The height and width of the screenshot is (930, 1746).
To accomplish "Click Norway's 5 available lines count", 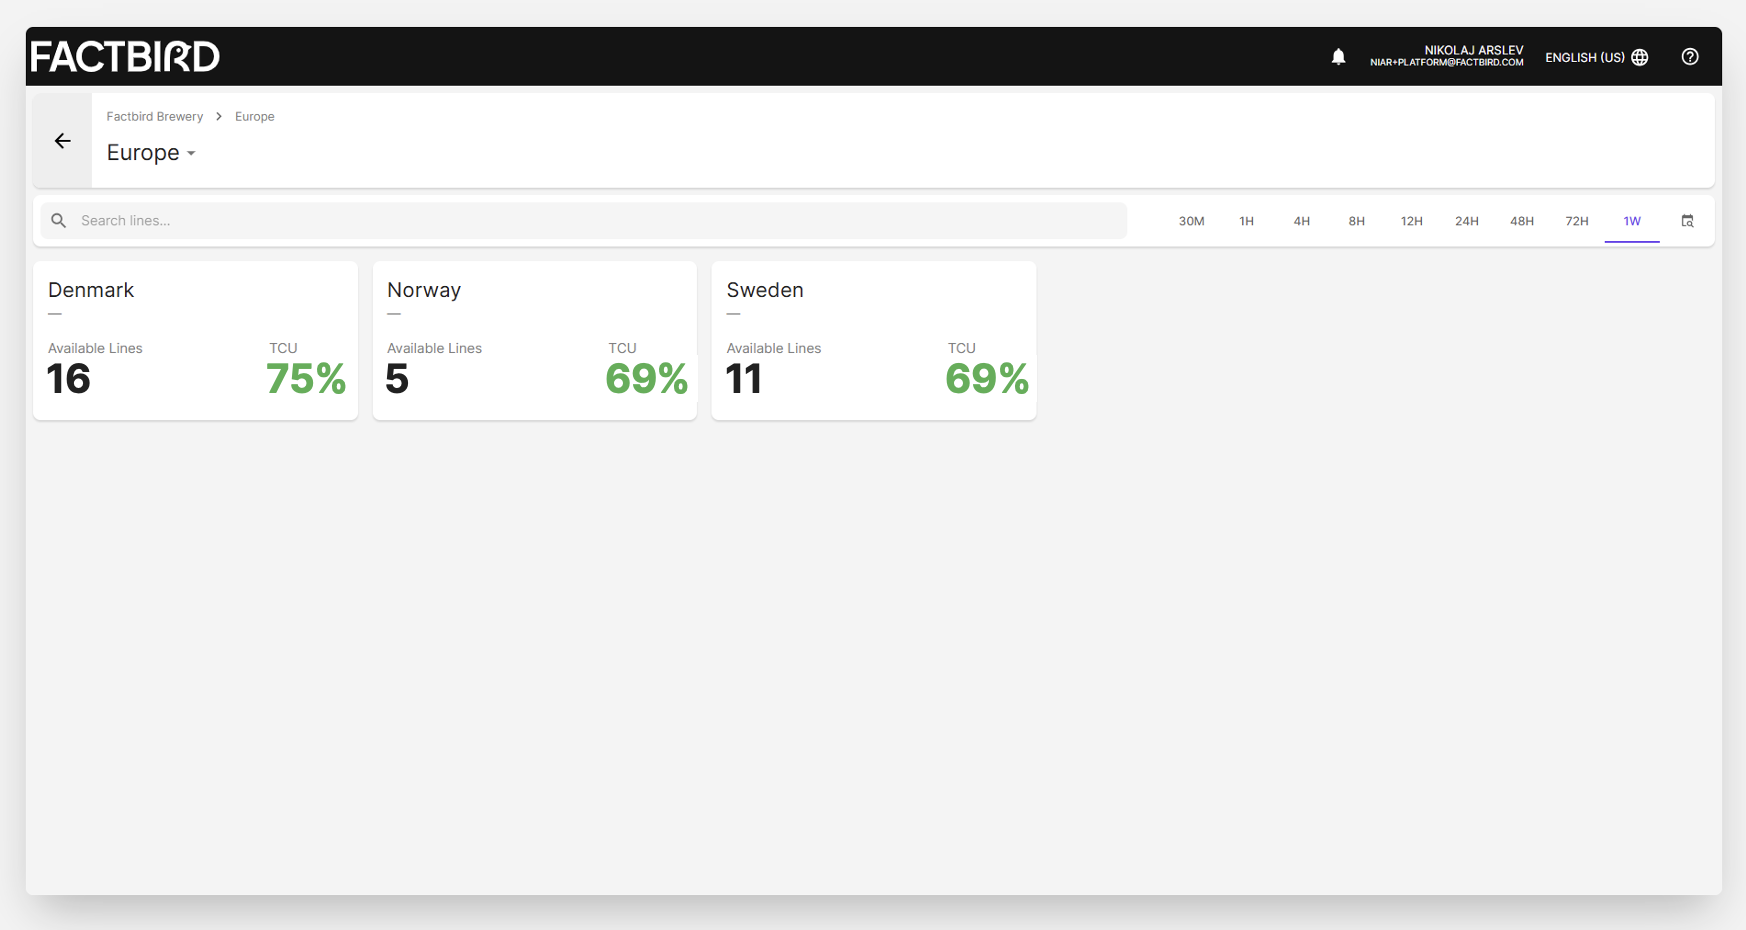I will coord(397,379).
